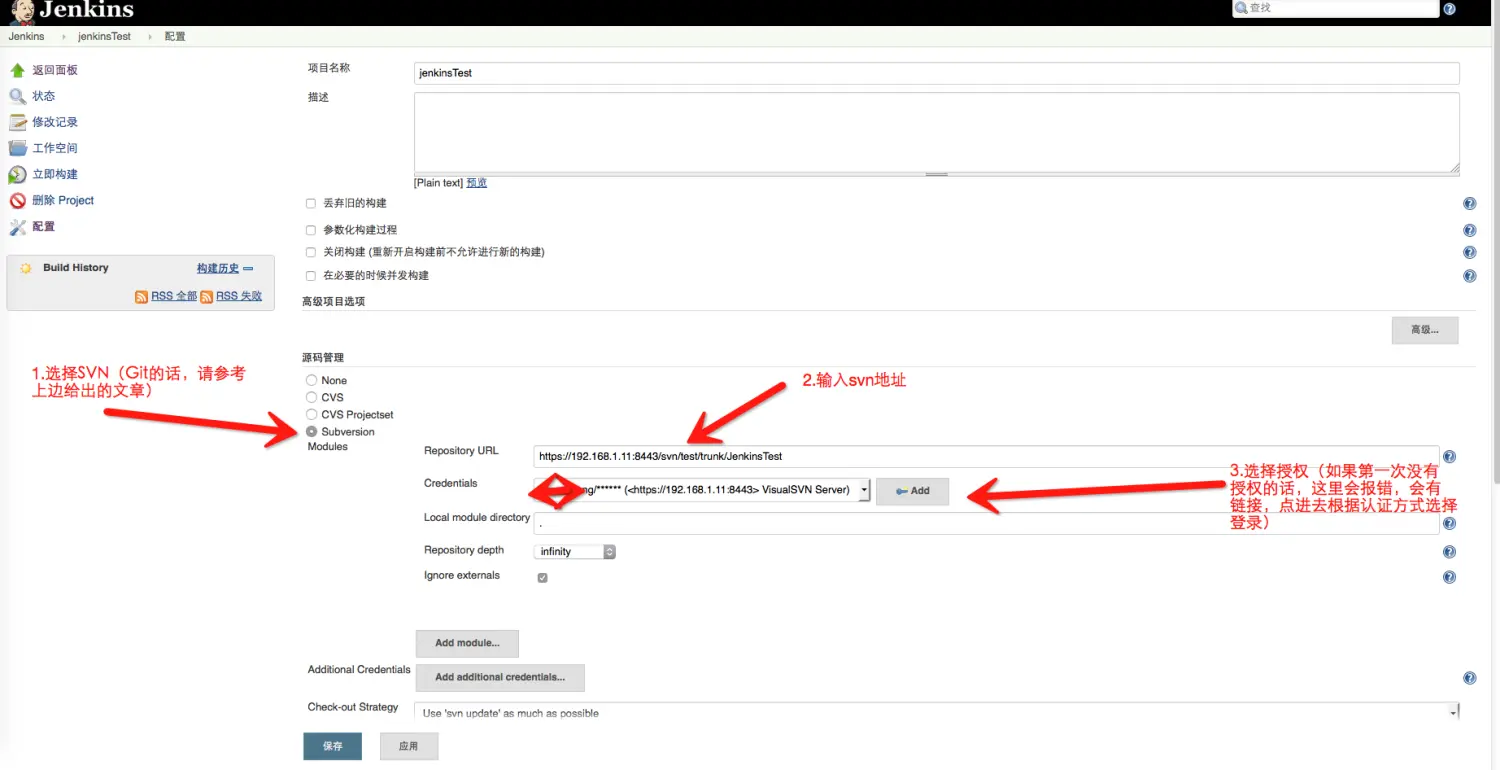Click 立即构建 in the sidebar

click(55, 174)
